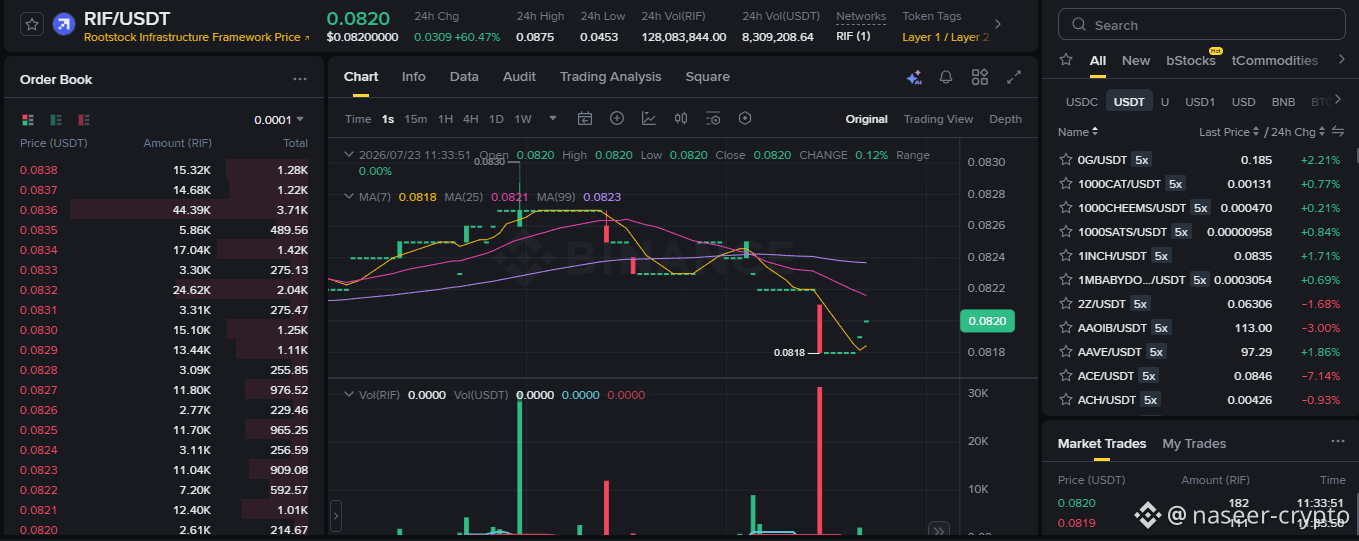The image size is (1359, 541).
Task: Filter pairs by BNB quote
Action: click(x=1283, y=102)
